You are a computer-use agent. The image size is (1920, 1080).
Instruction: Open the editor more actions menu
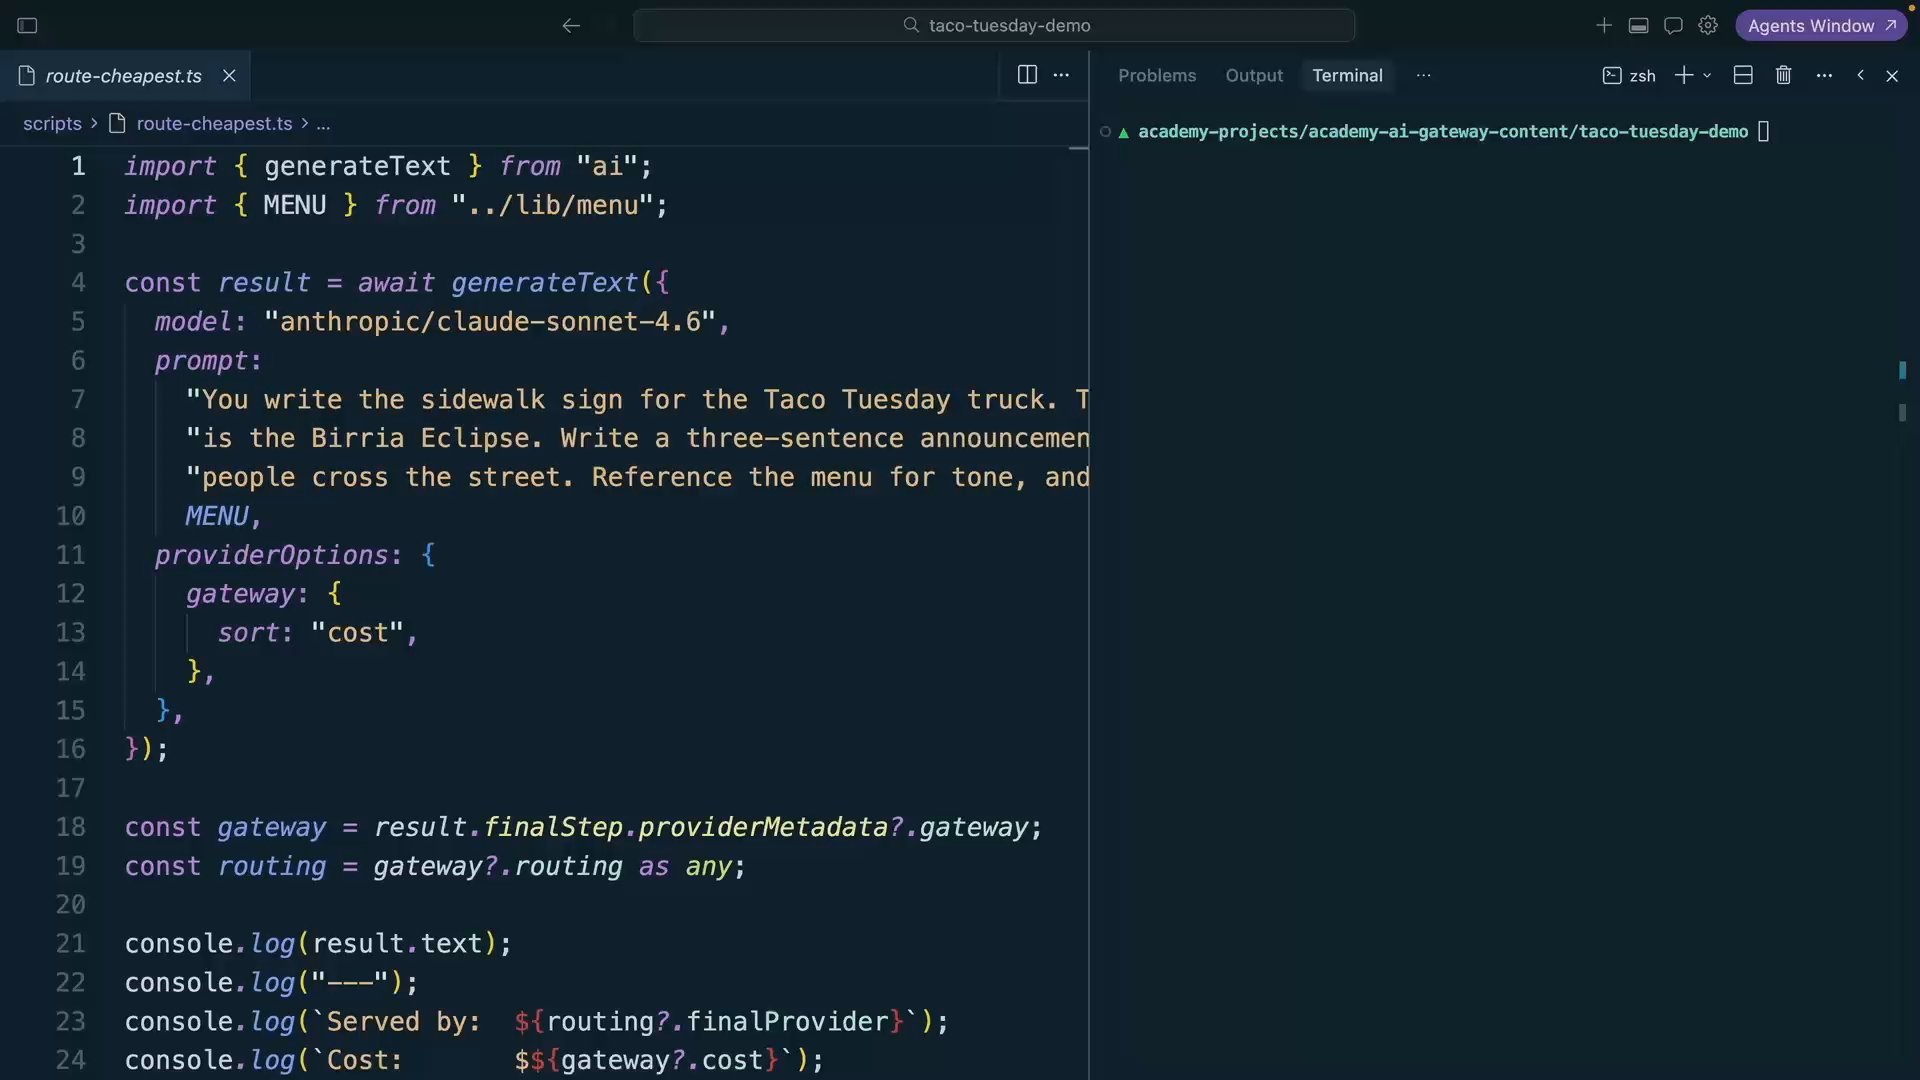[x=1061, y=75]
